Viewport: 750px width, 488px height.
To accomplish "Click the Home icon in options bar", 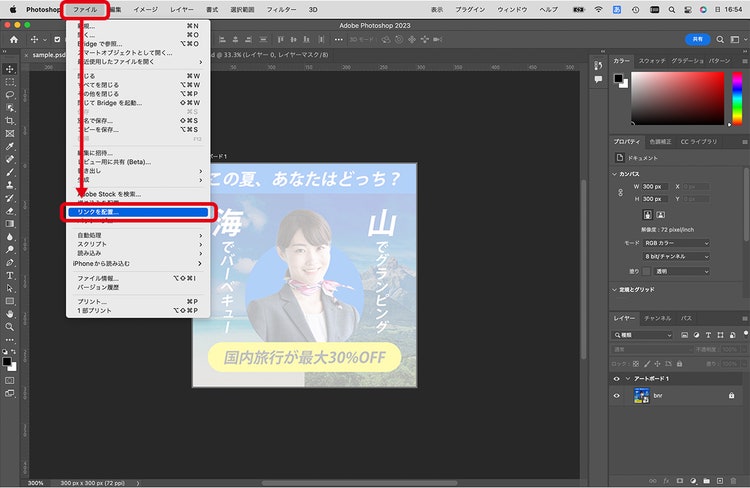I will (14, 40).
